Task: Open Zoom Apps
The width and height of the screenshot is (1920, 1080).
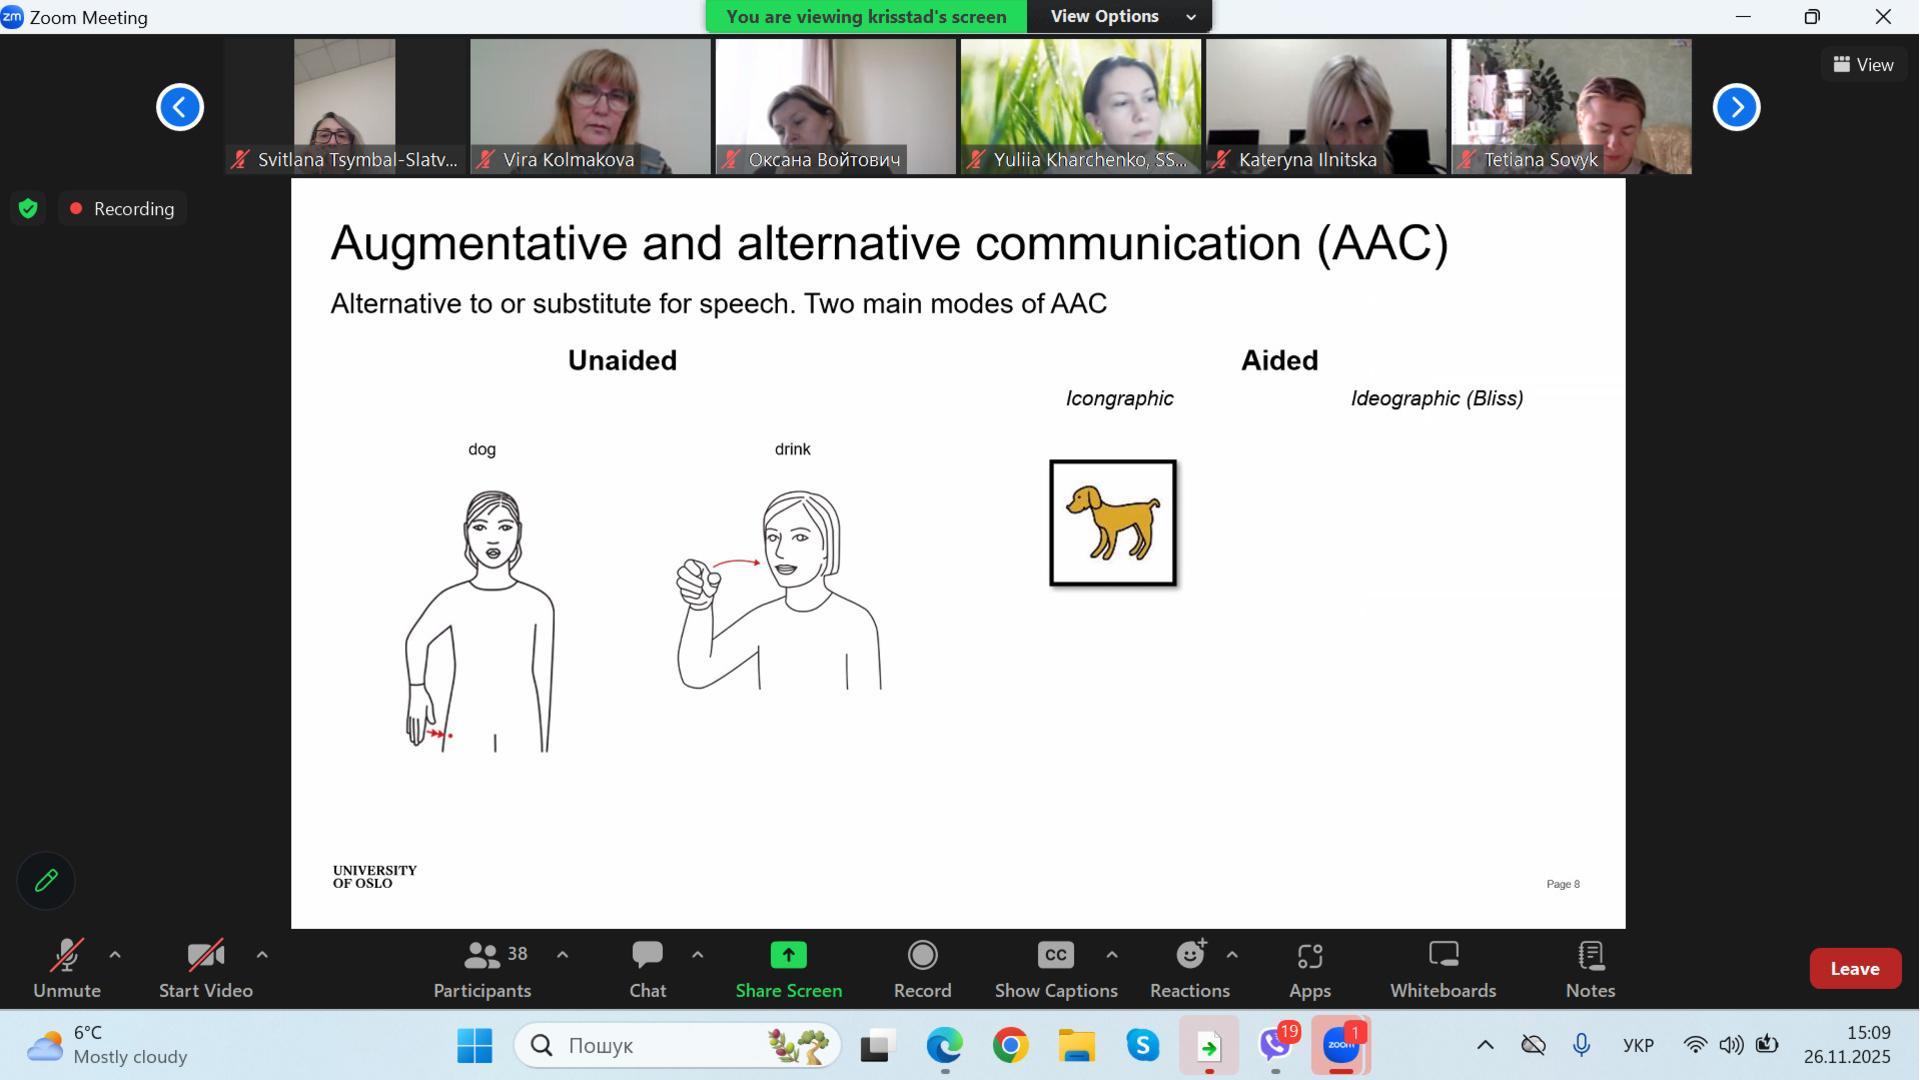Action: tap(1309, 968)
